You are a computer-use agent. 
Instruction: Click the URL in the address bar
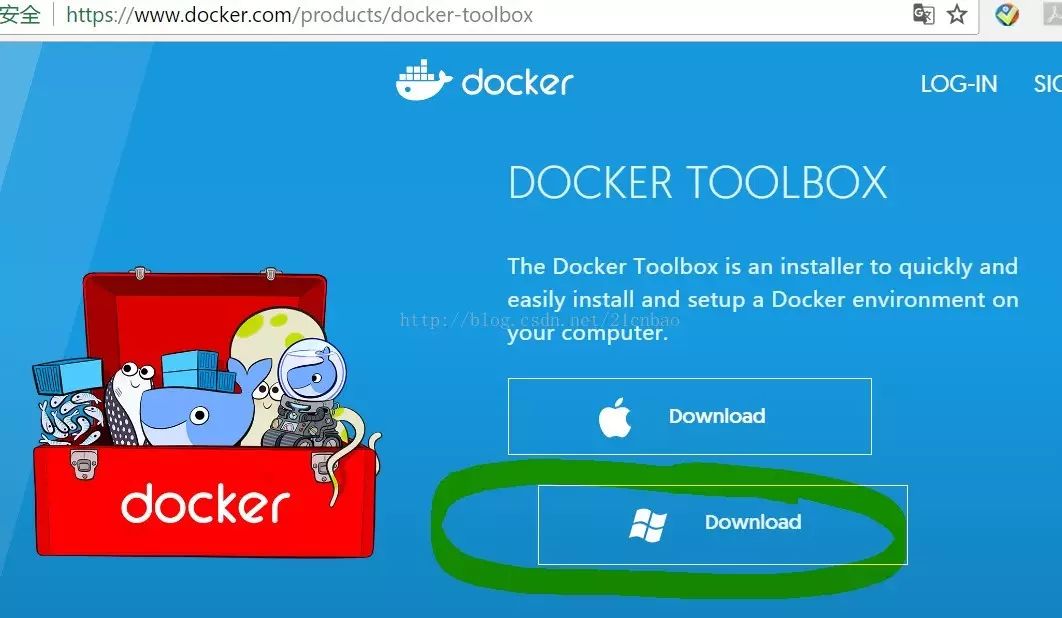299,15
